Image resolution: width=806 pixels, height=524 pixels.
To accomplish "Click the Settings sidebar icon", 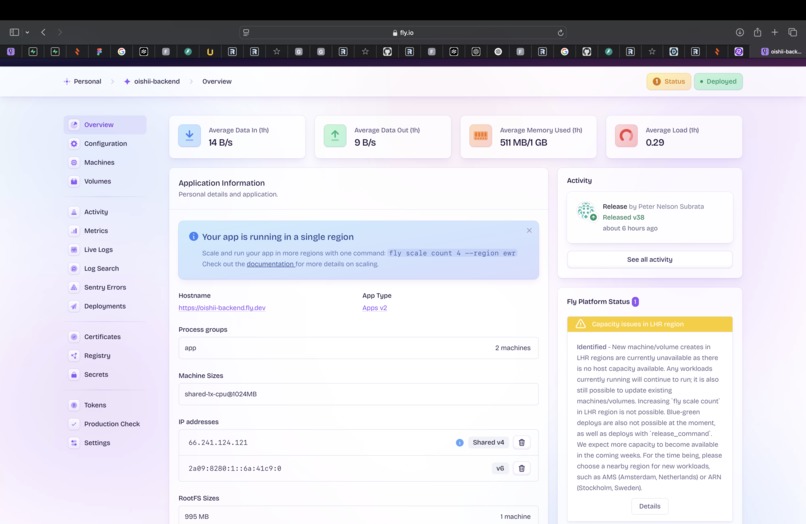I will coord(74,443).
